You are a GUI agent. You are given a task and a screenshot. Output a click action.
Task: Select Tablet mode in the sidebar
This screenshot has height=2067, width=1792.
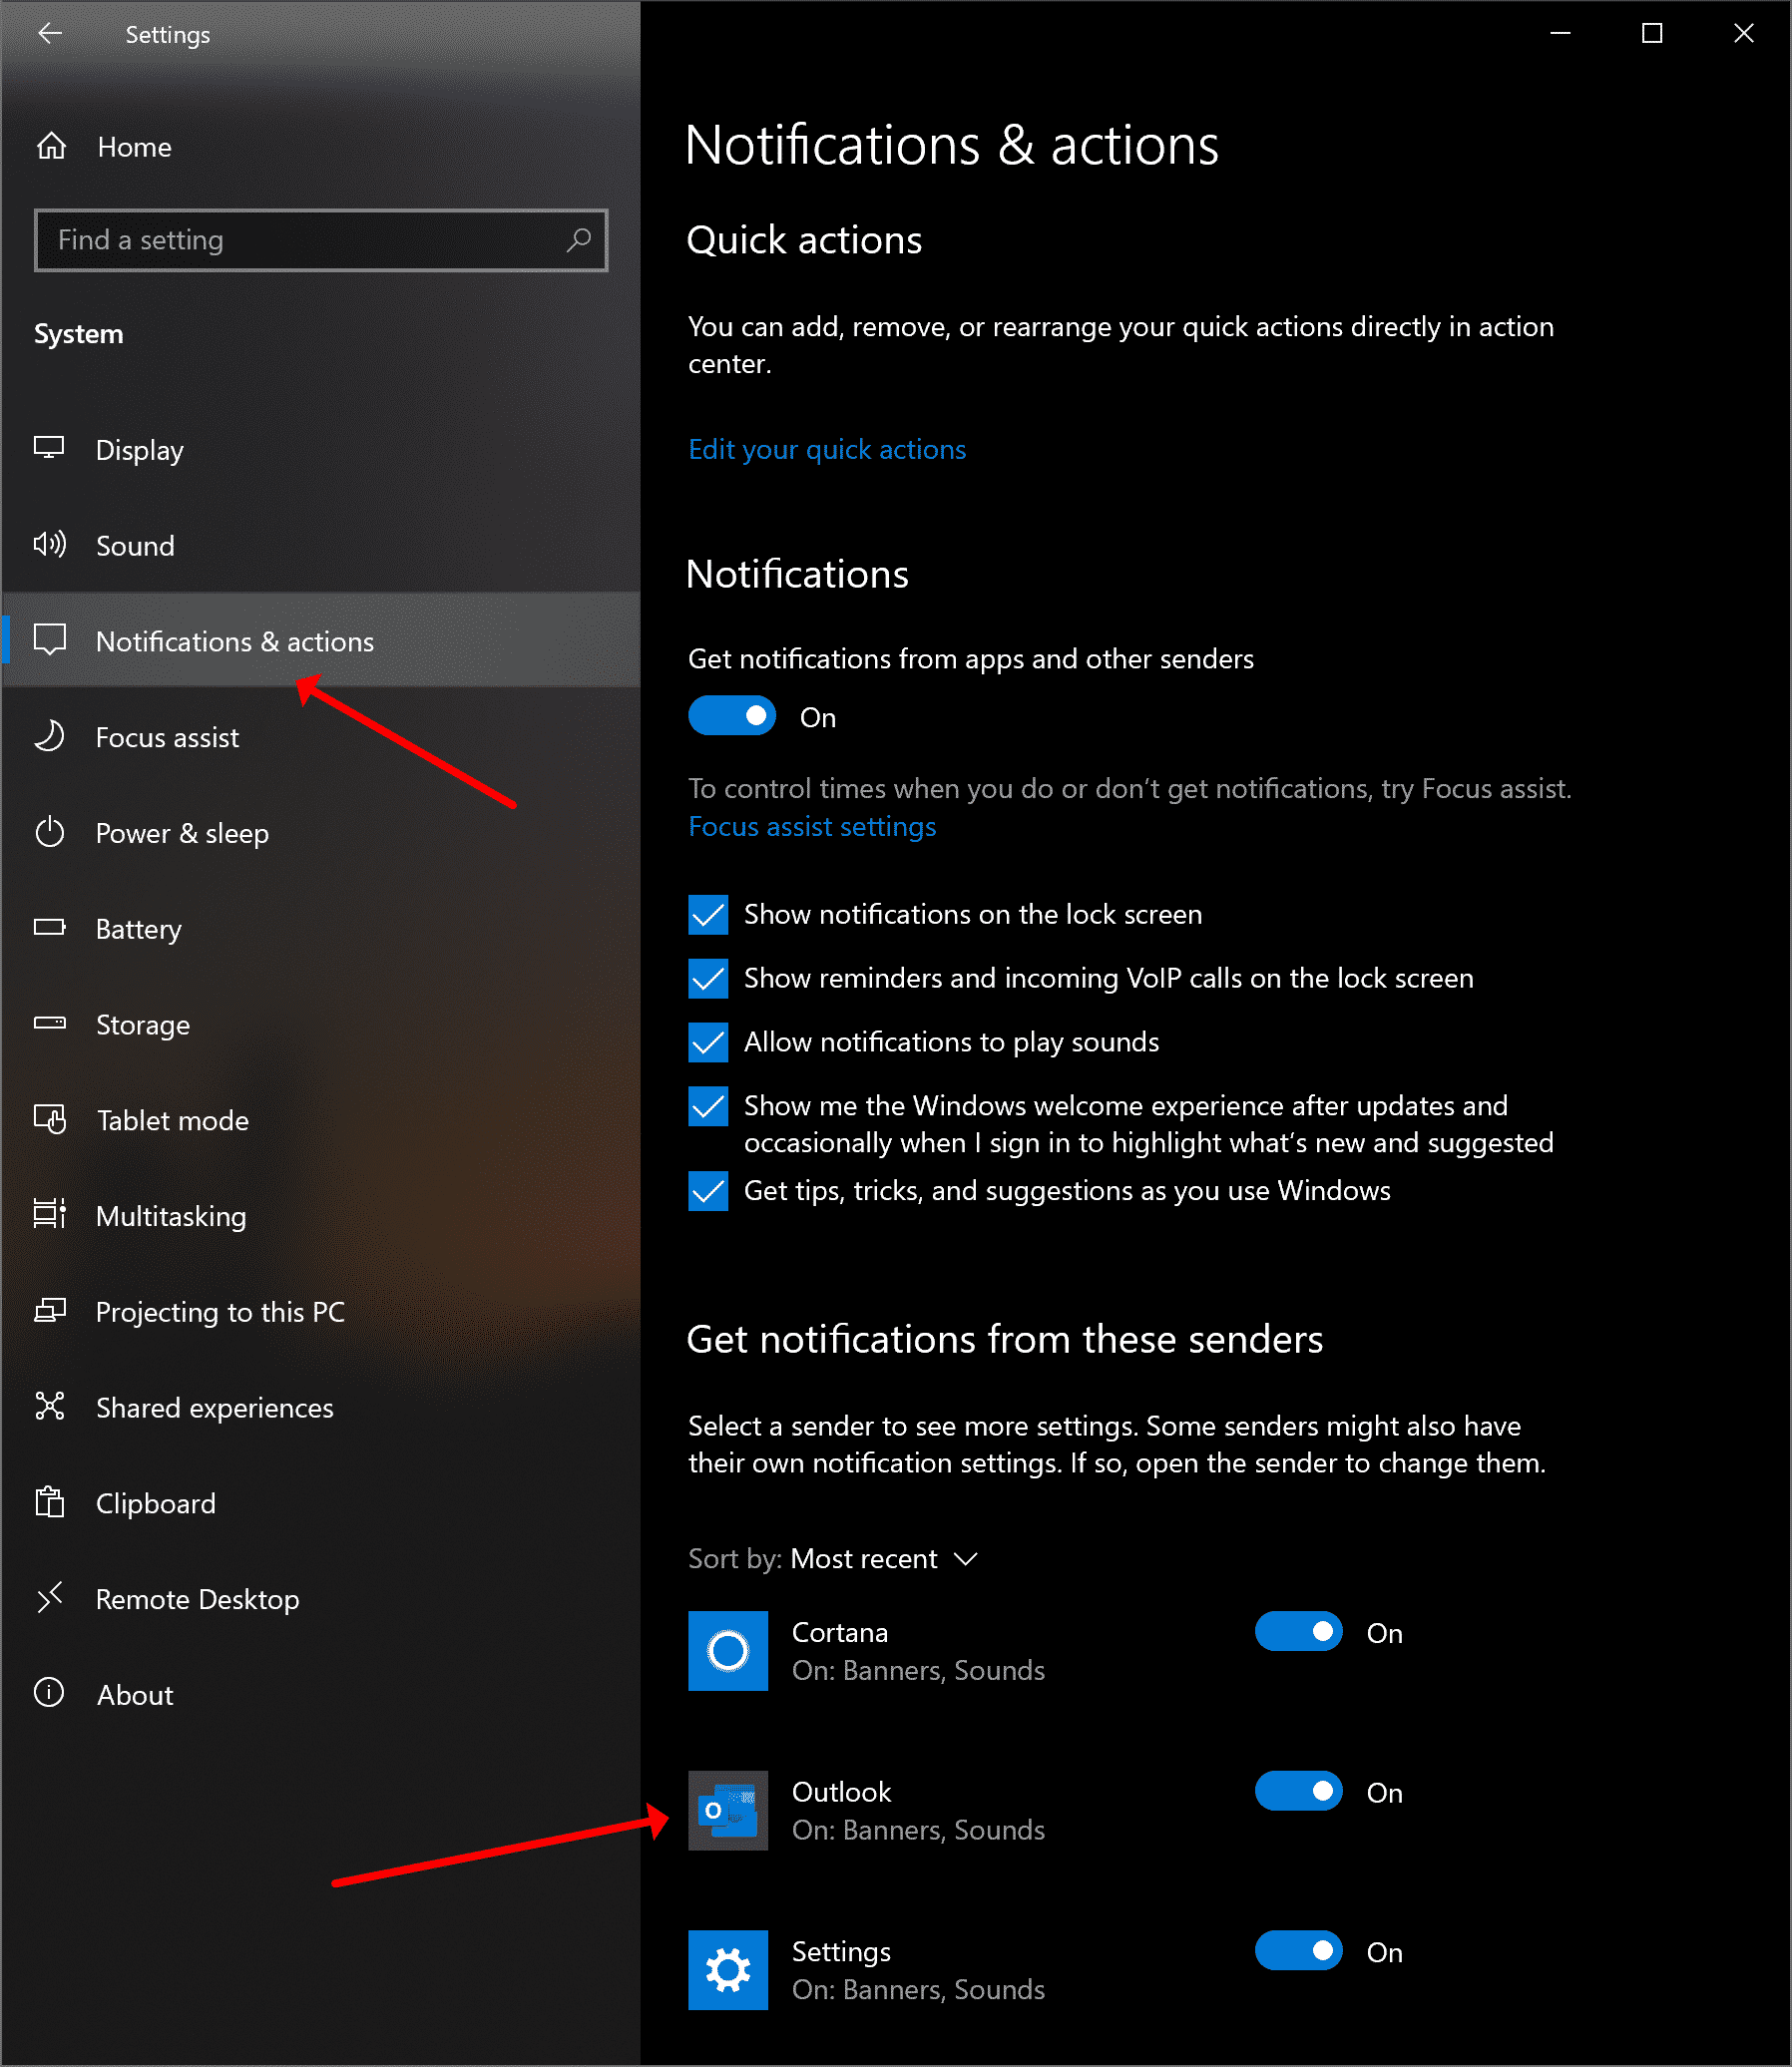pyautogui.click(x=320, y=1120)
